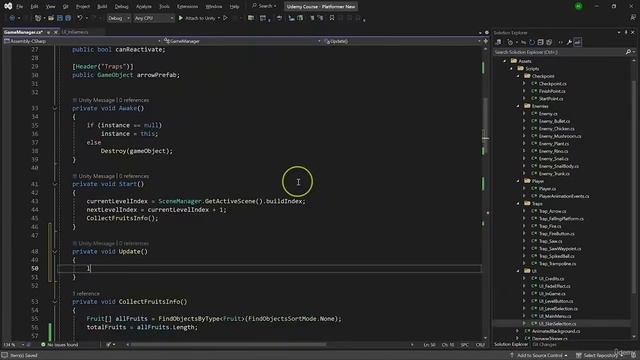Select the Checkpoint.cs file
Screen dimensions: 640x360
pyautogui.click(x=552, y=84)
